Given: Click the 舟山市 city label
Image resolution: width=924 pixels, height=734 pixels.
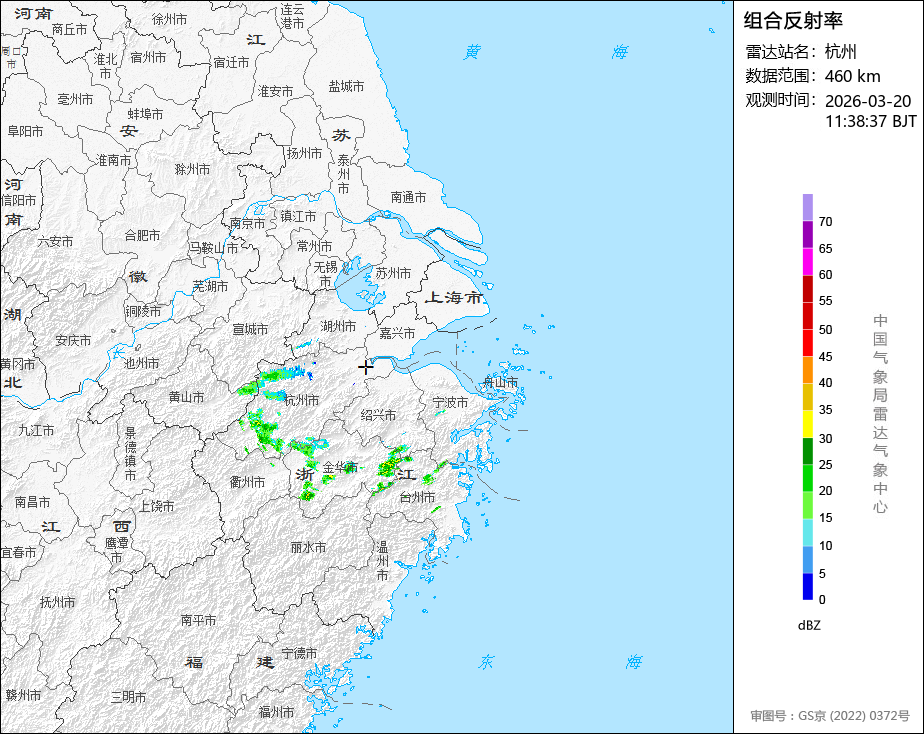Looking at the screenshot, I should point(500,382).
